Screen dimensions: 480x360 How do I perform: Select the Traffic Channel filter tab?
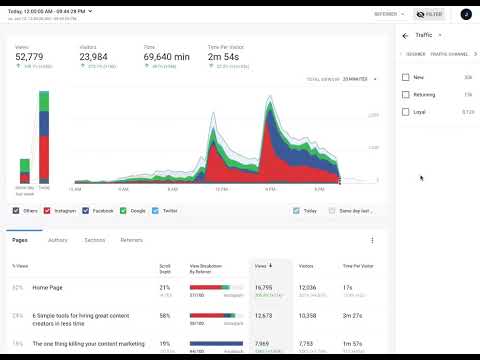[449, 54]
